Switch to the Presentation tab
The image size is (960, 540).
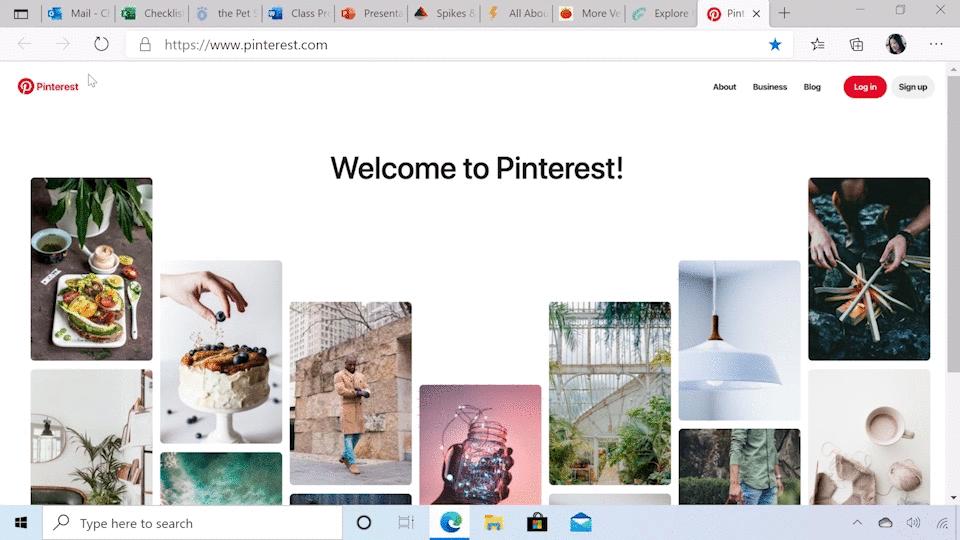click(x=372, y=13)
